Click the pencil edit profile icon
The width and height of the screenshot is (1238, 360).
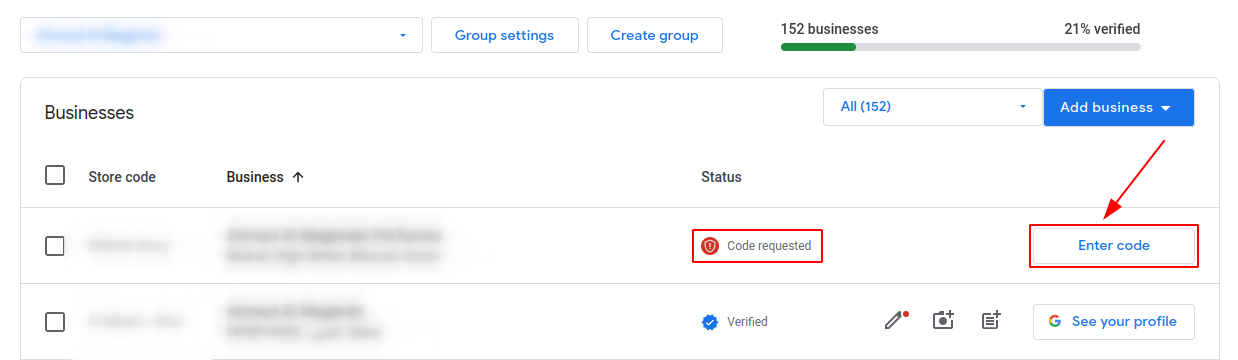[x=895, y=321]
